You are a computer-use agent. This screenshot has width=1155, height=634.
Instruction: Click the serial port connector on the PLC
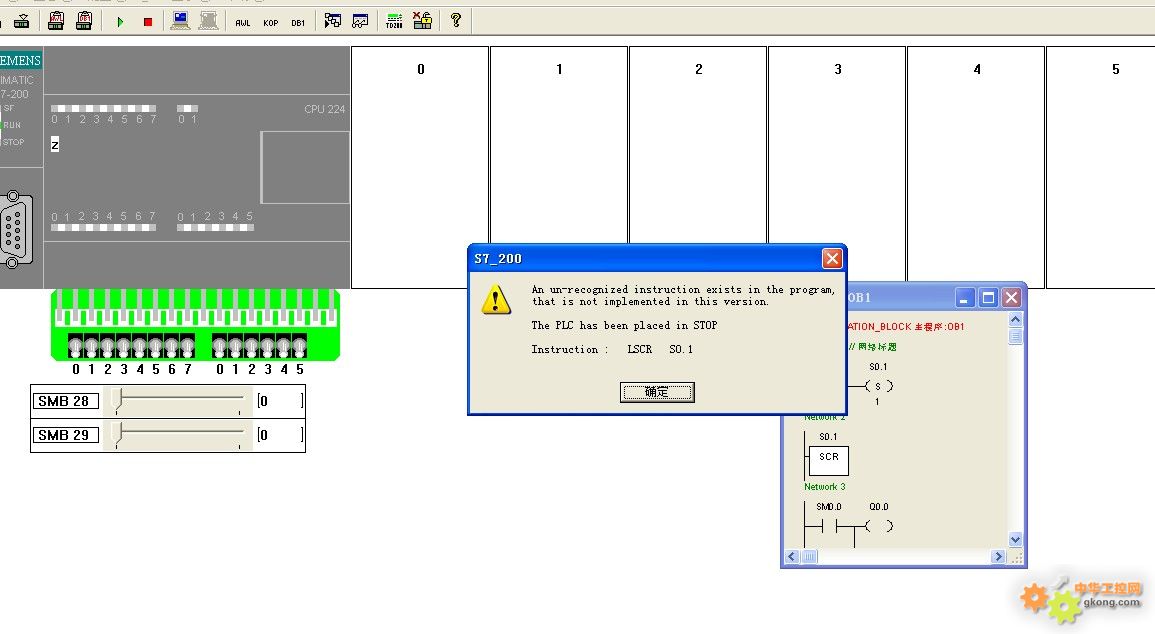click(x=16, y=229)
